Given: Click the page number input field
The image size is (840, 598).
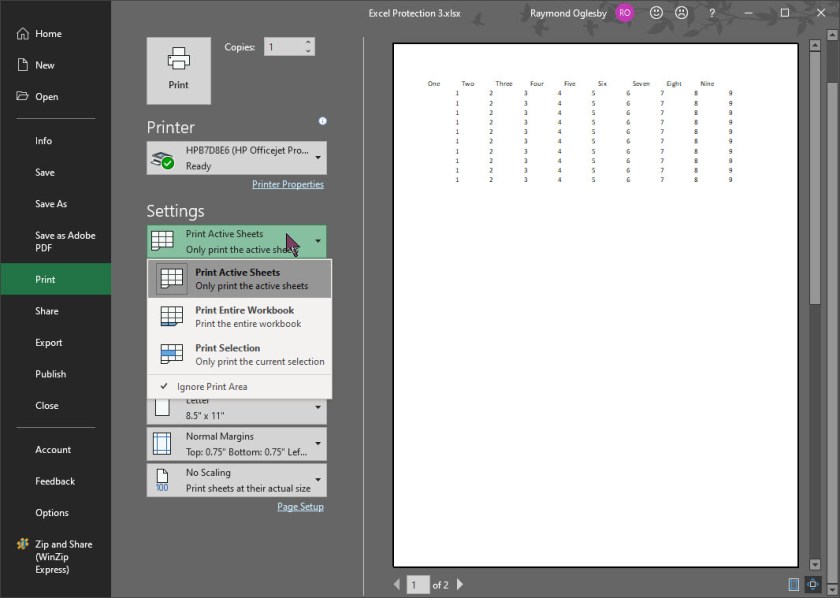Looking at the screenshot, I should [x=416, y=585].
